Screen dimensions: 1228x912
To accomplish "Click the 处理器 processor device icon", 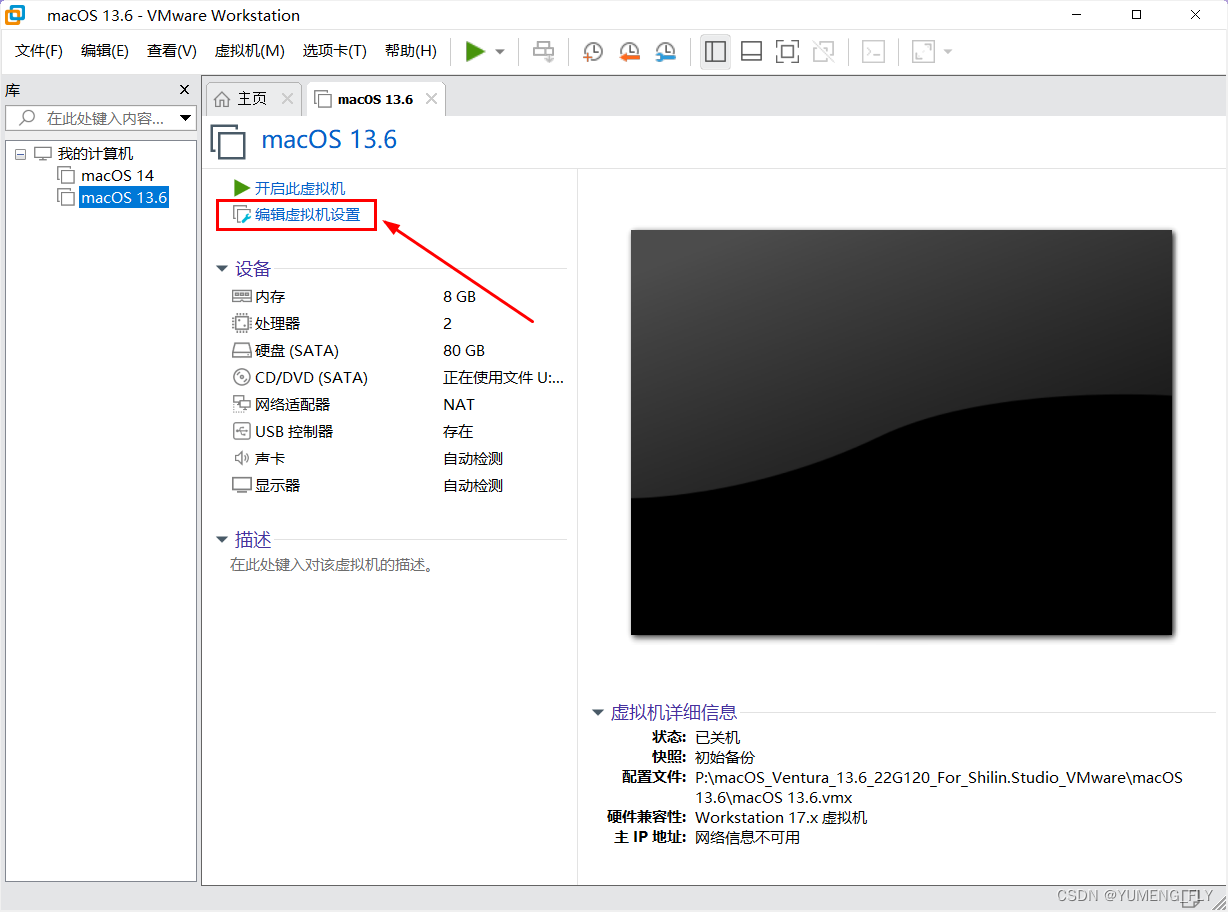I will (x=241, y=323).
